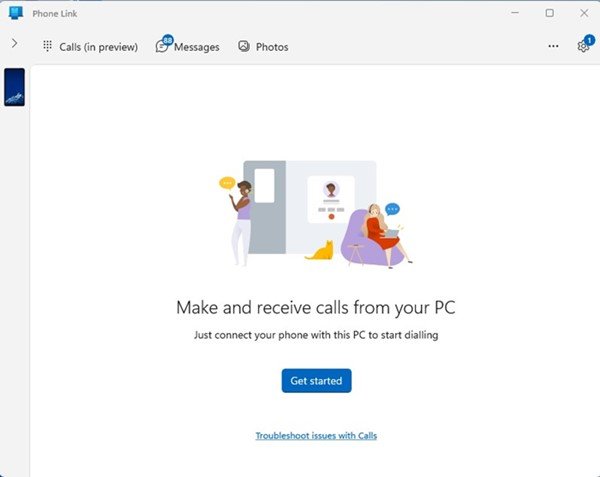Click the Photos picture icon
Viewport: 600px width, 477px height.
244,46
